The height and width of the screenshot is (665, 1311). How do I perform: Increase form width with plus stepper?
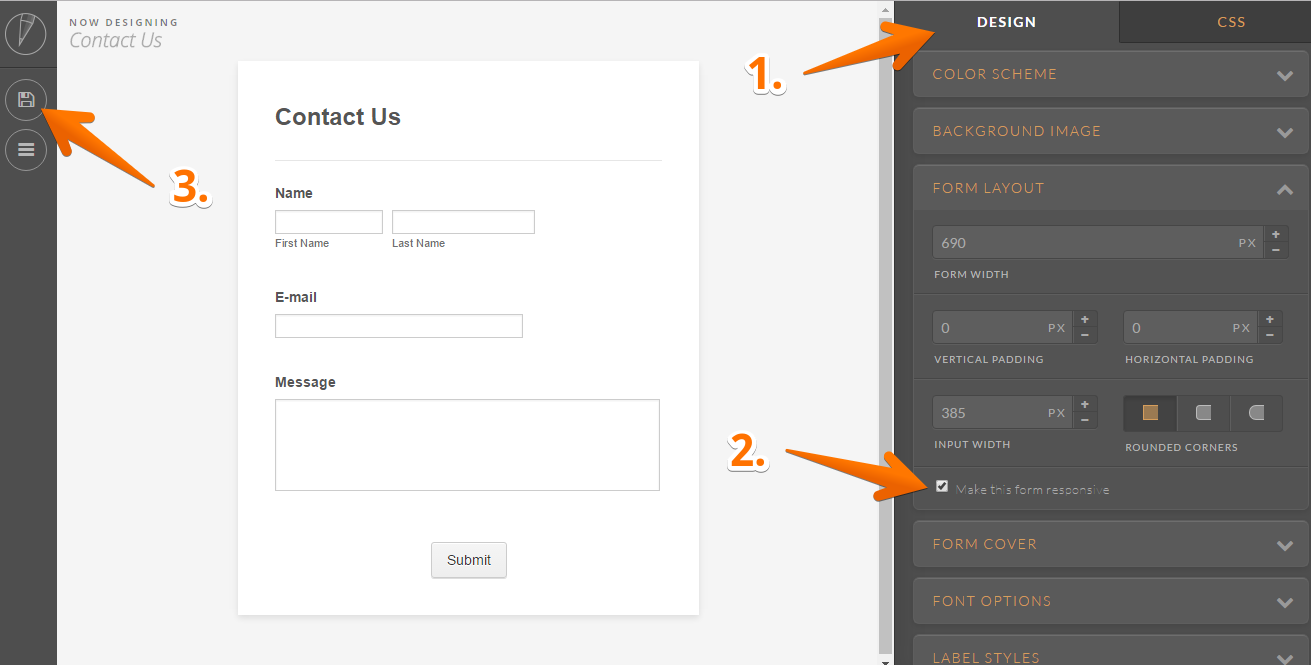click(1276, 235)
